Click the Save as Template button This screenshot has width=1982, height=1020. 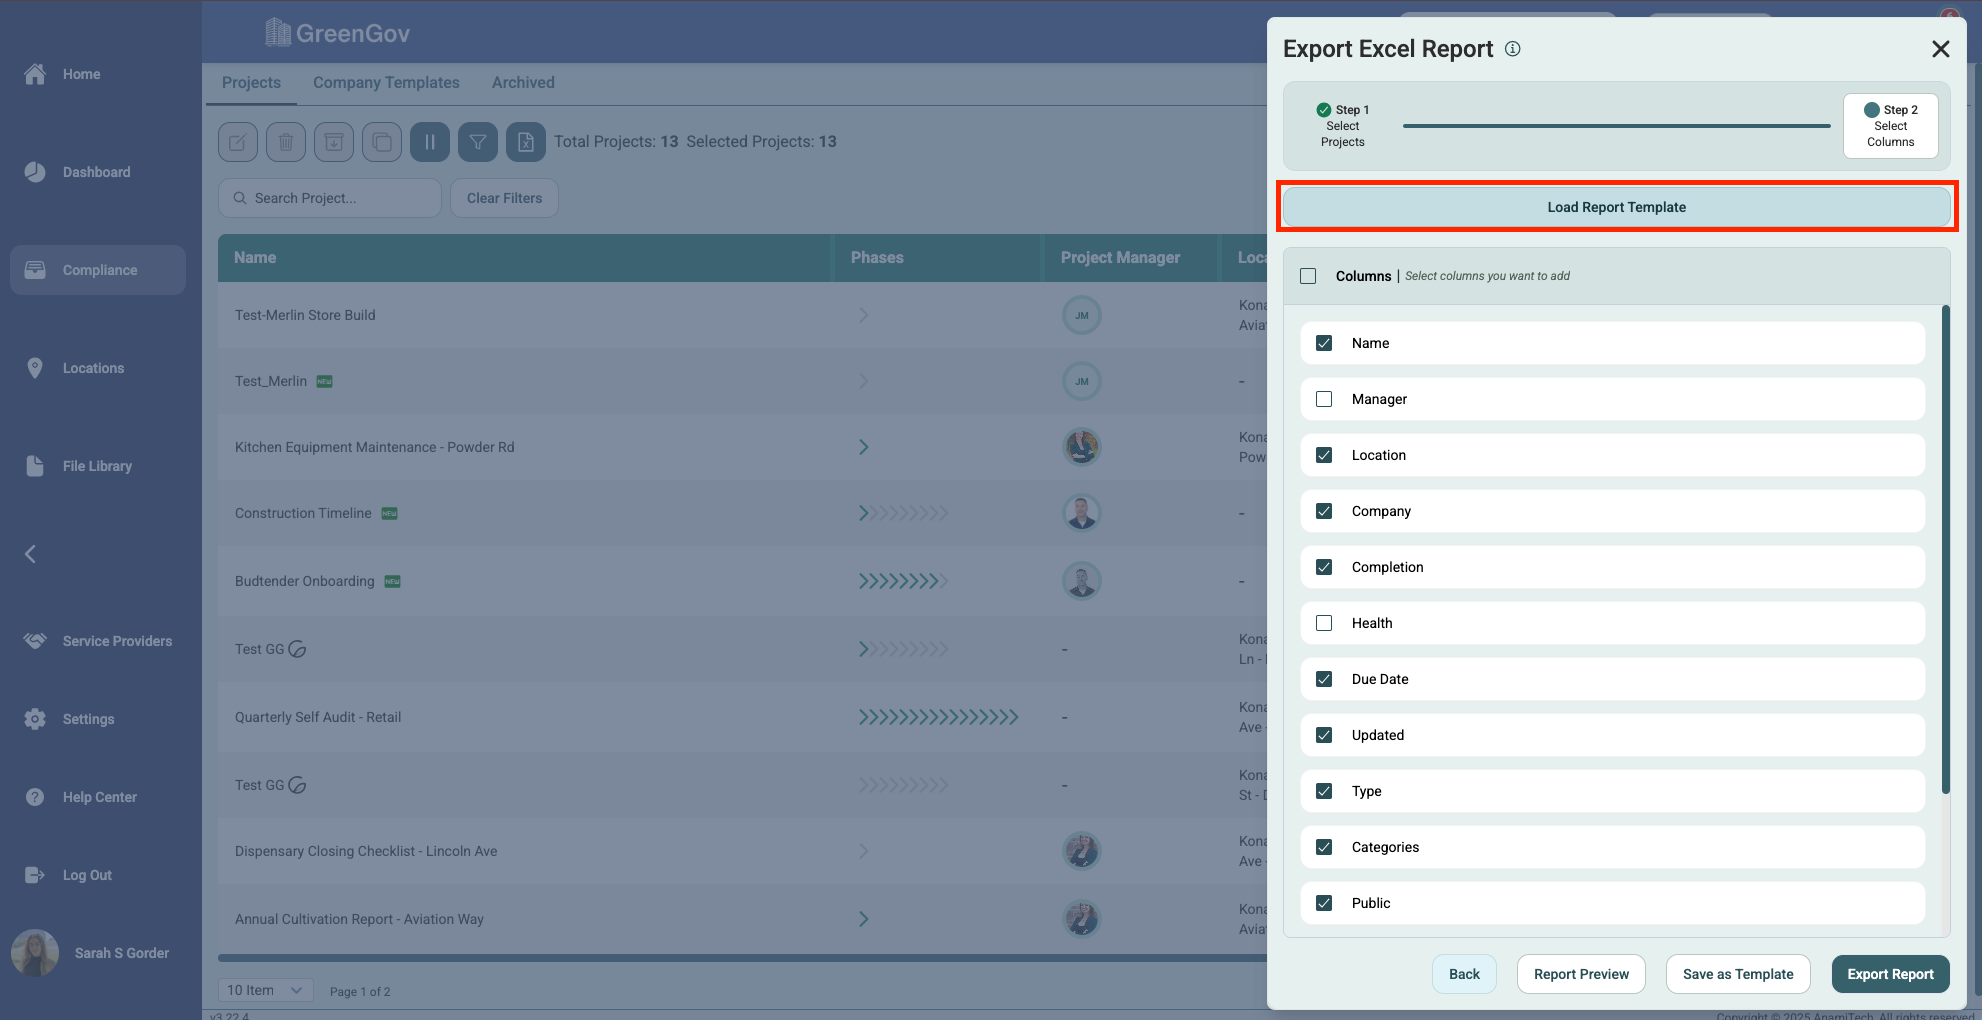[1737, 974]
